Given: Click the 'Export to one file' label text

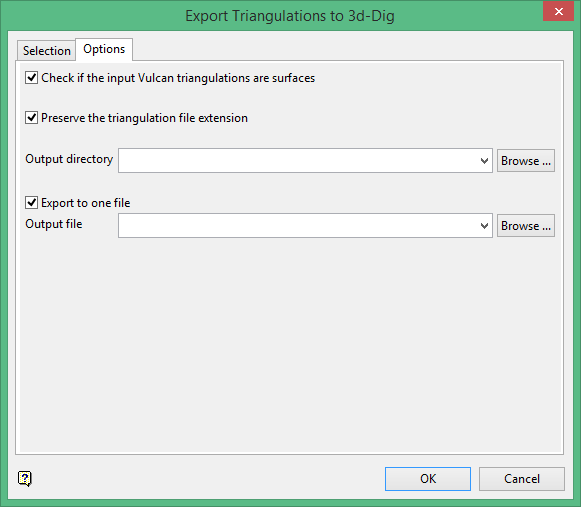Looking at the screenshot, I should 86,203.
